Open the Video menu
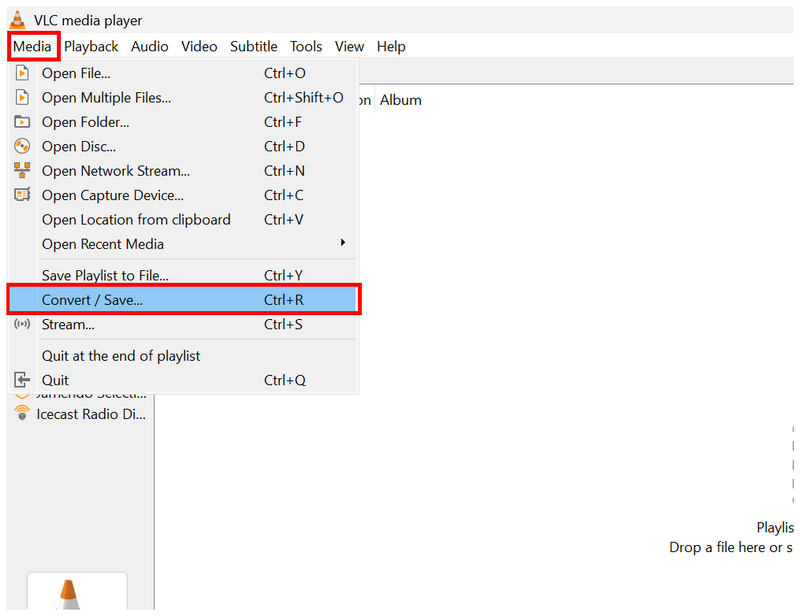The width and height of the screenshot is (800, 616). (x=199, y=46)
